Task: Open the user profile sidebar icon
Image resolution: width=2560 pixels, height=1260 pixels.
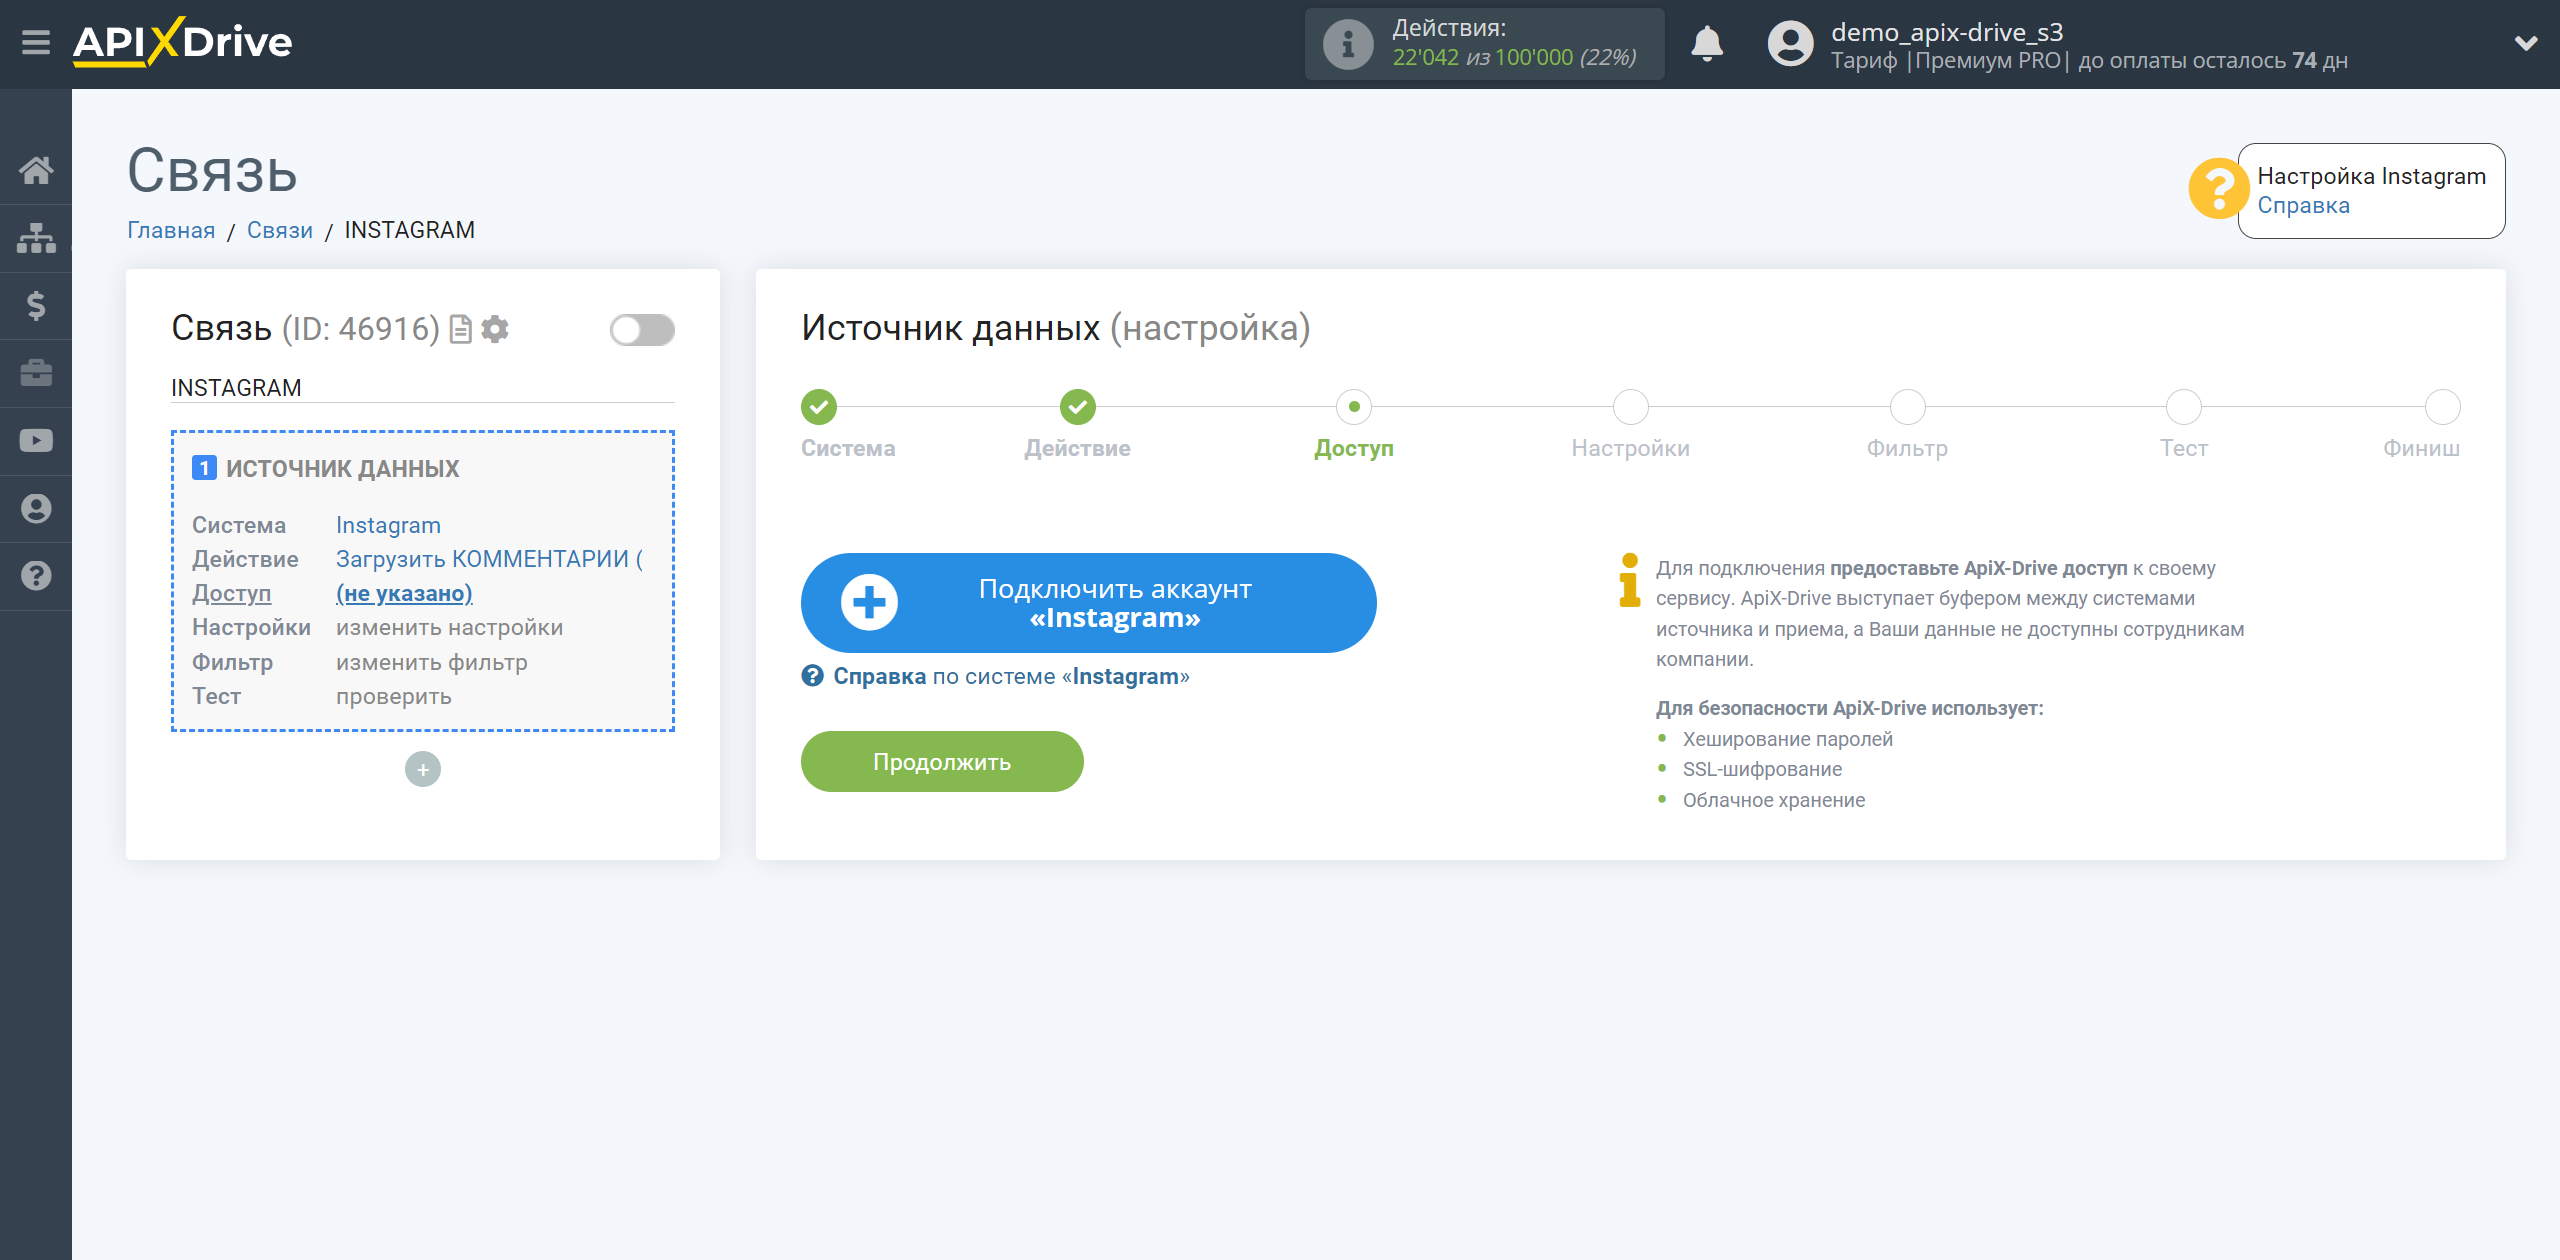Action: (36, 508)
